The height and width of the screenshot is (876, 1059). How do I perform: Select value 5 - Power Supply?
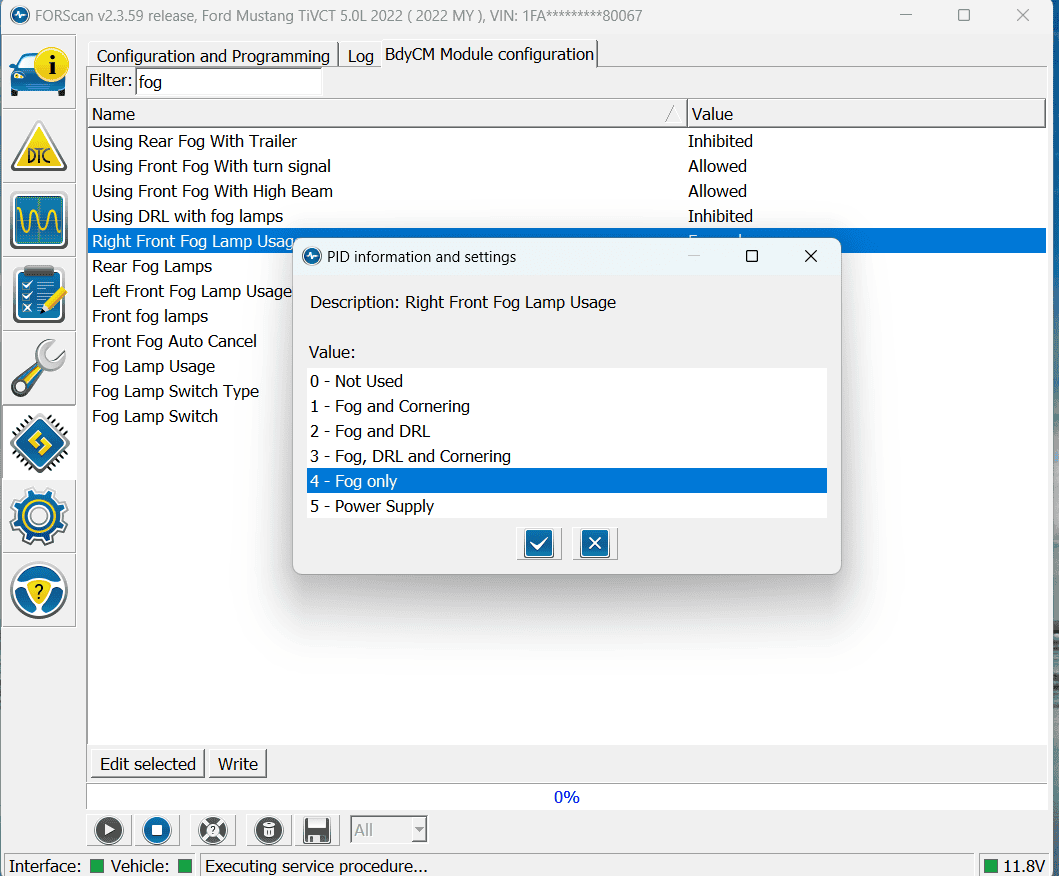[x=567, y=506]
